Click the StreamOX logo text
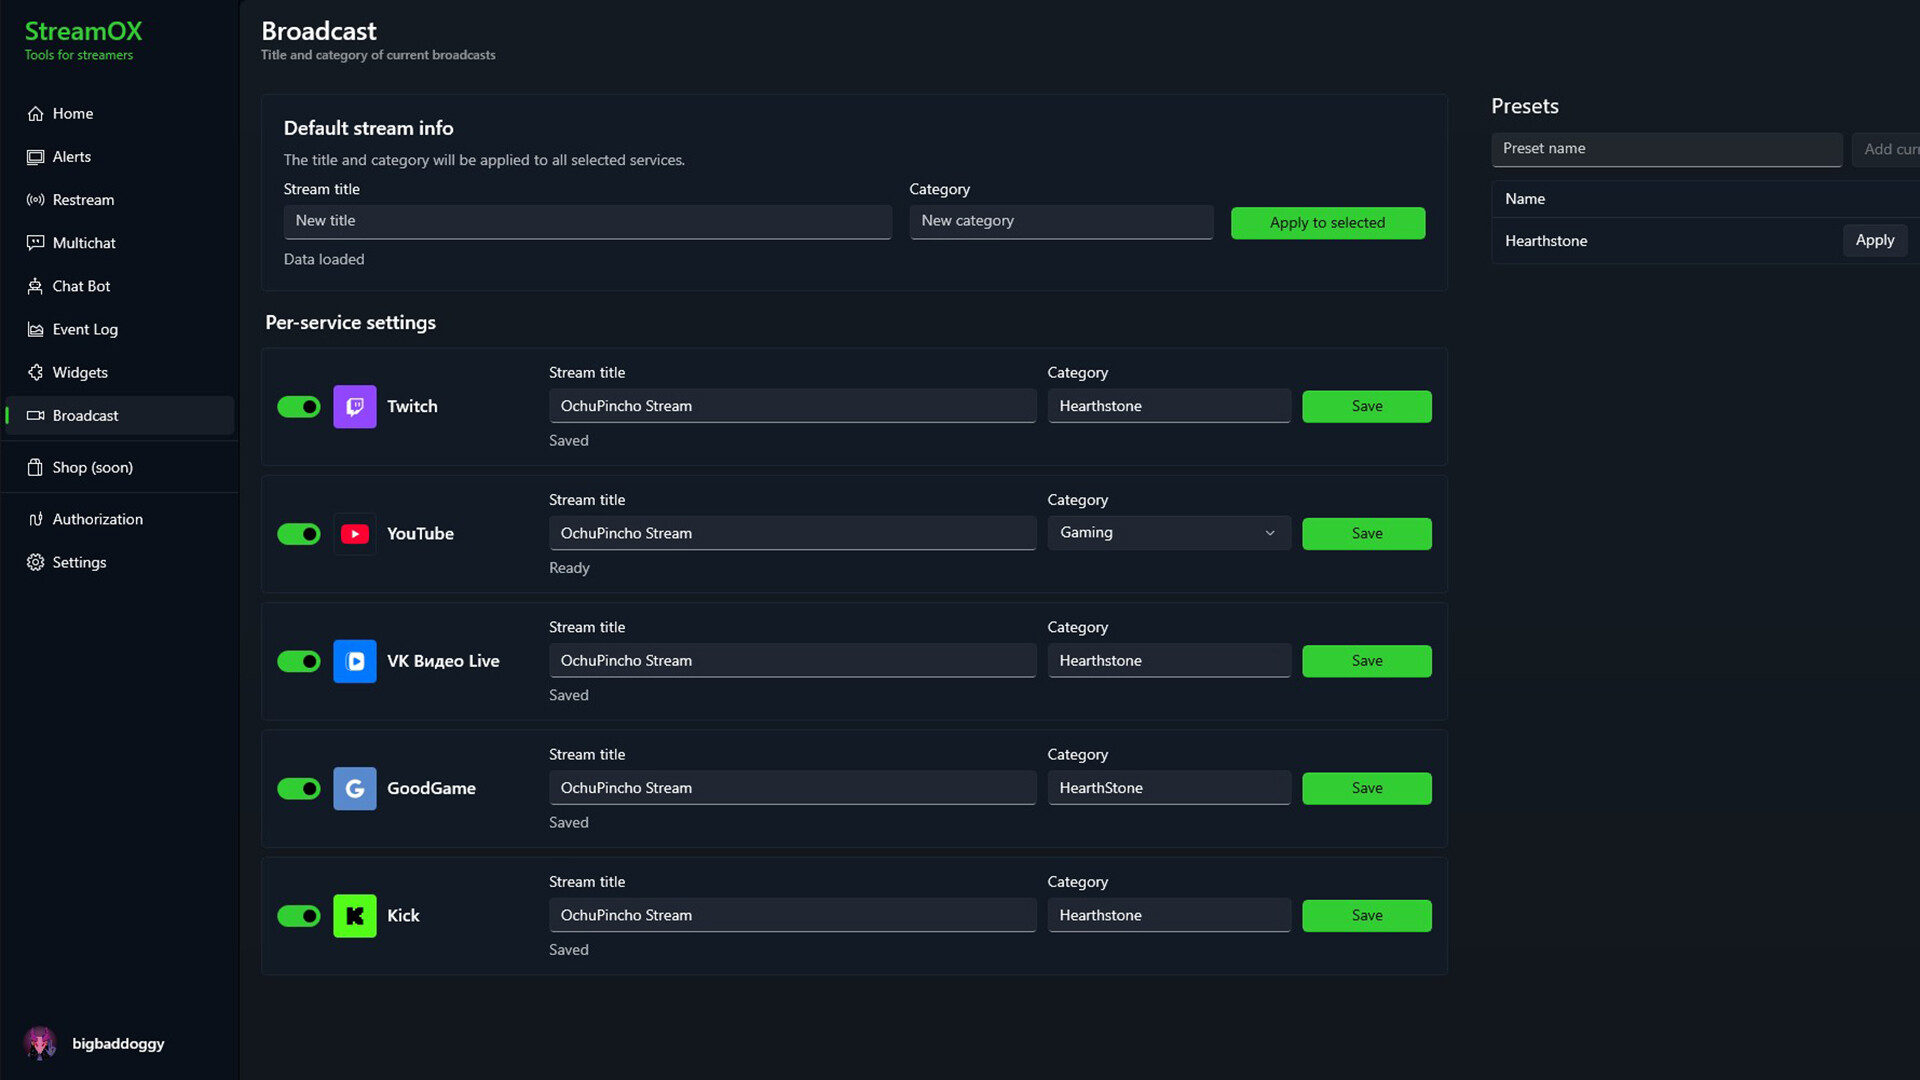Viewport: 1920px width, 1080px height. click(x=83, y=31)
